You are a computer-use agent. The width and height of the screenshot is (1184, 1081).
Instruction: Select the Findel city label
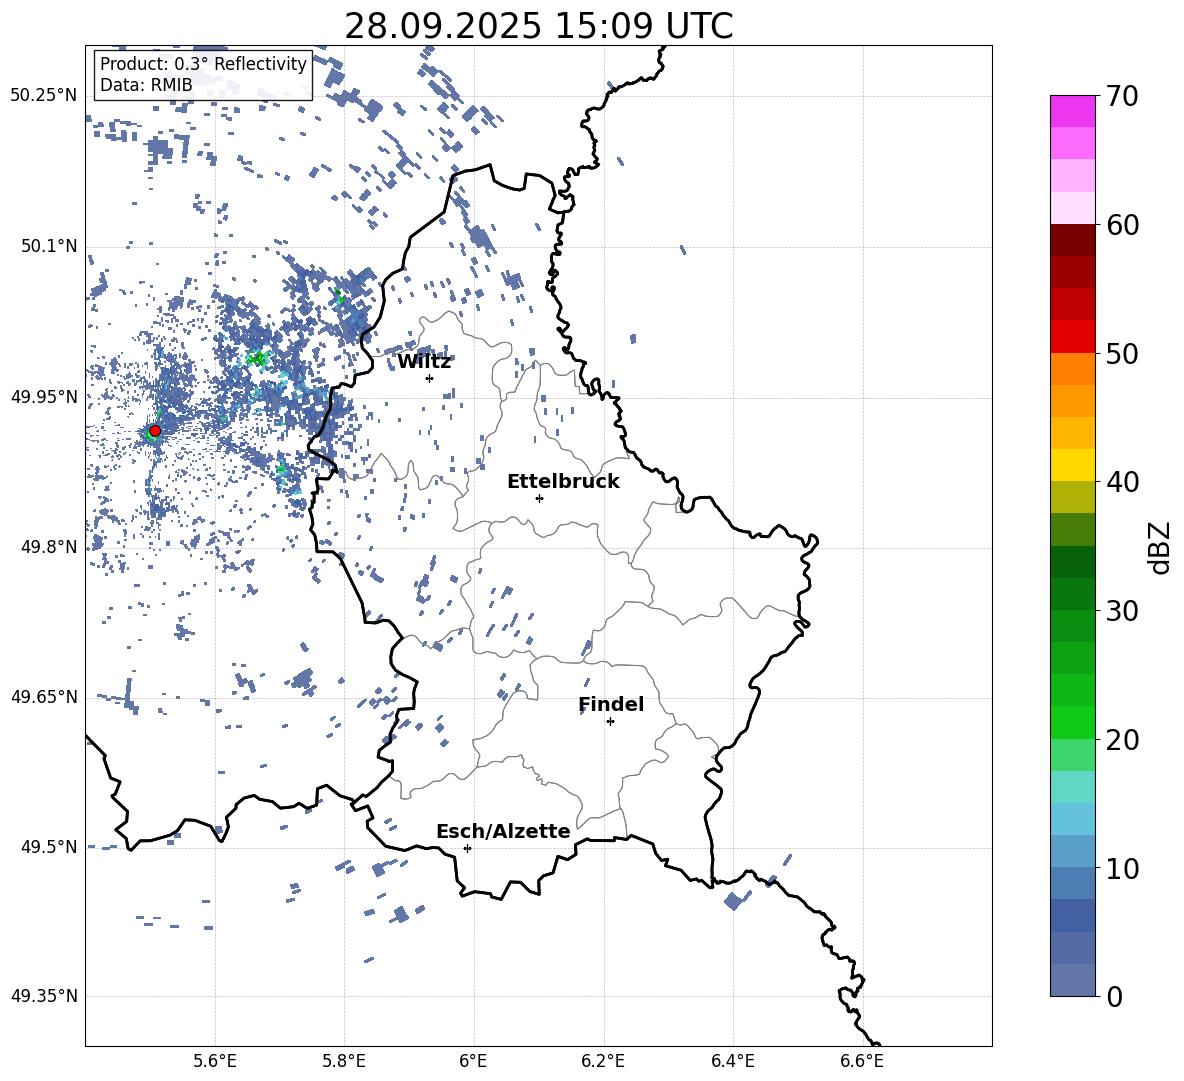611,704
